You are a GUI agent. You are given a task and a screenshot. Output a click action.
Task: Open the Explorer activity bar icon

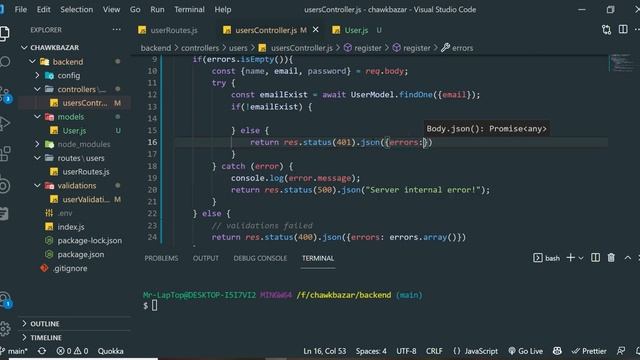coord(4,33)
